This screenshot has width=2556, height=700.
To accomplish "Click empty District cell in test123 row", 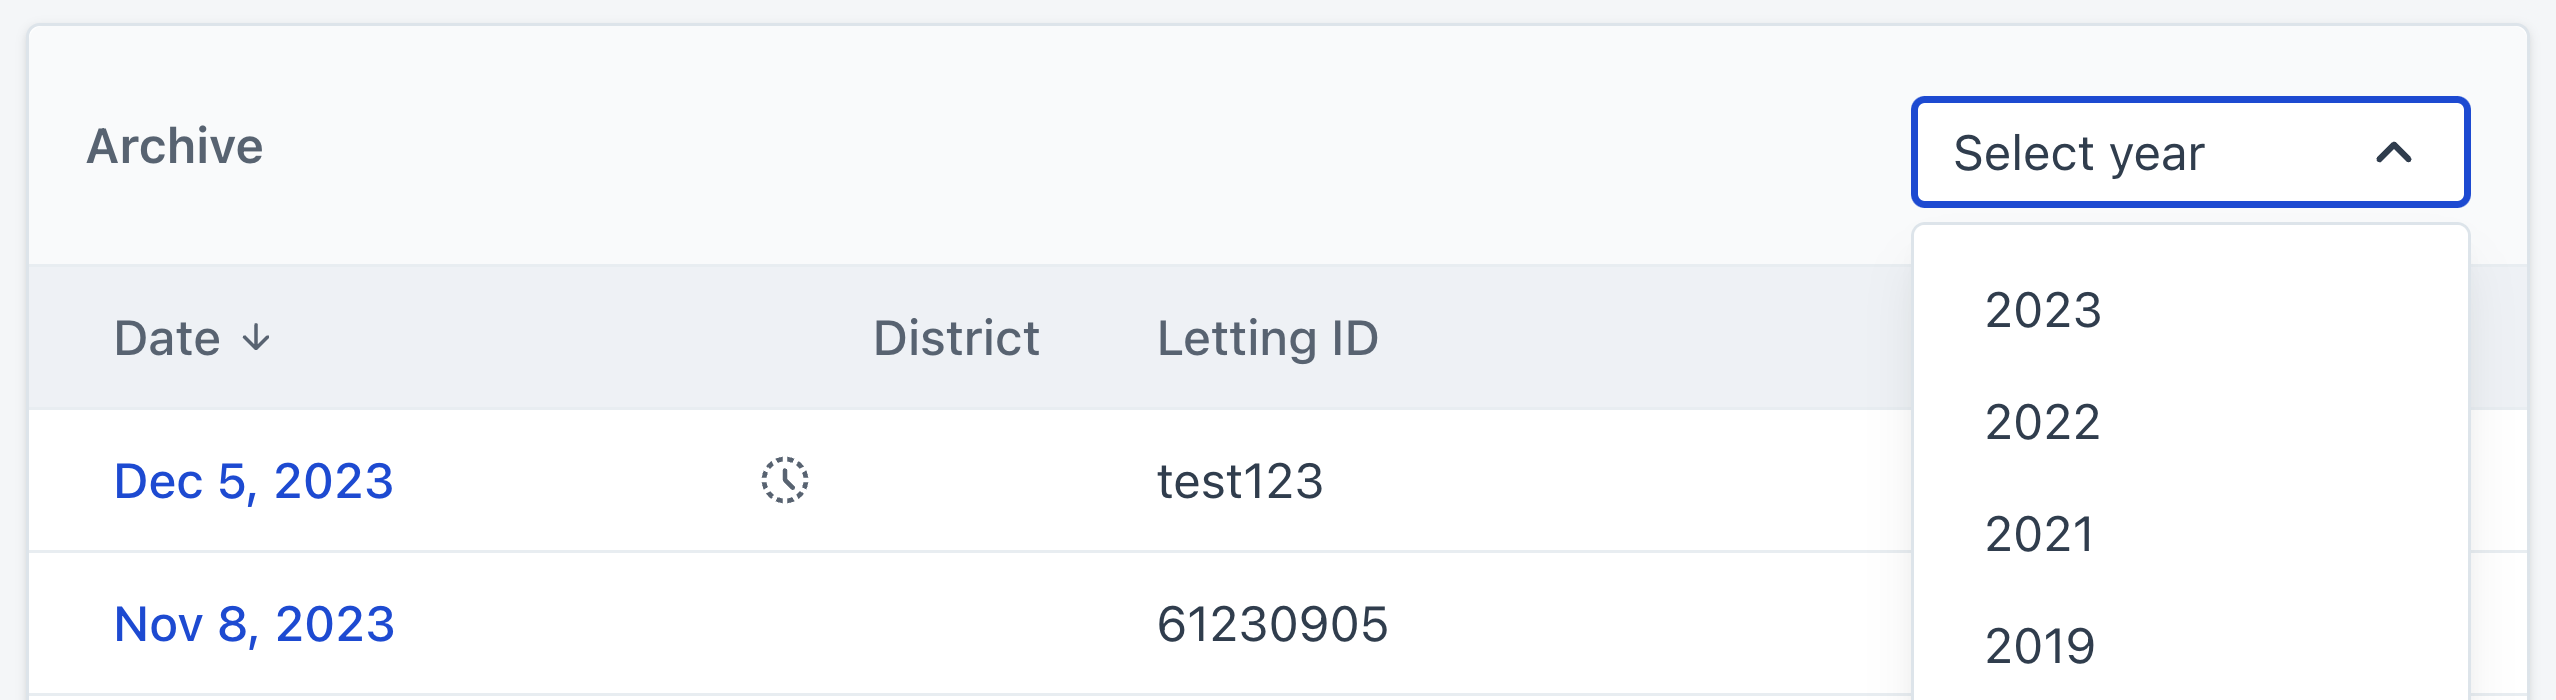I will click(956, 481).
